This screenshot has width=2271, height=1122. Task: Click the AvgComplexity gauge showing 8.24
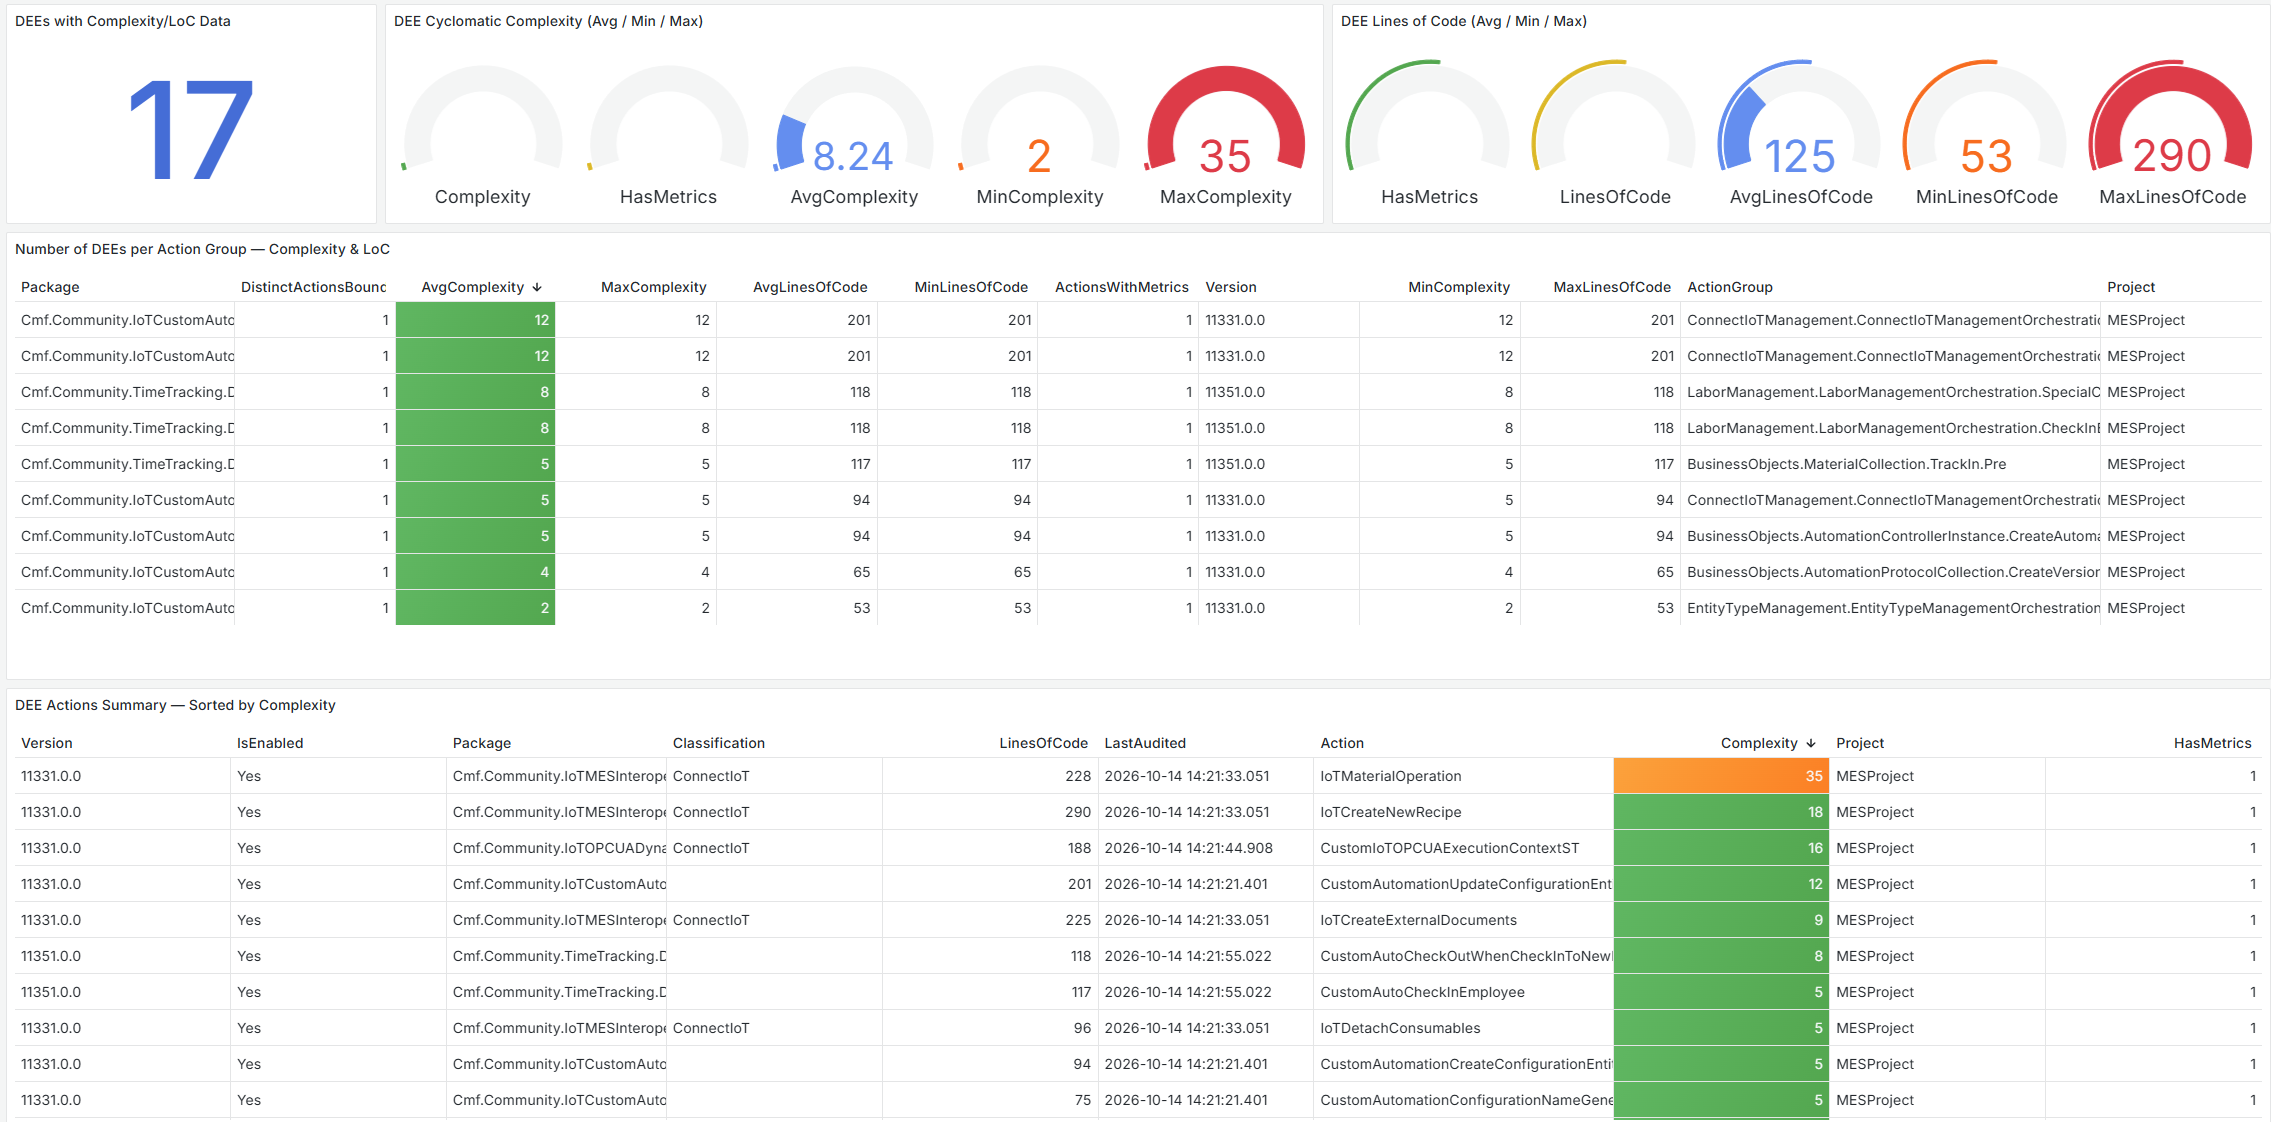pos(853,135)
